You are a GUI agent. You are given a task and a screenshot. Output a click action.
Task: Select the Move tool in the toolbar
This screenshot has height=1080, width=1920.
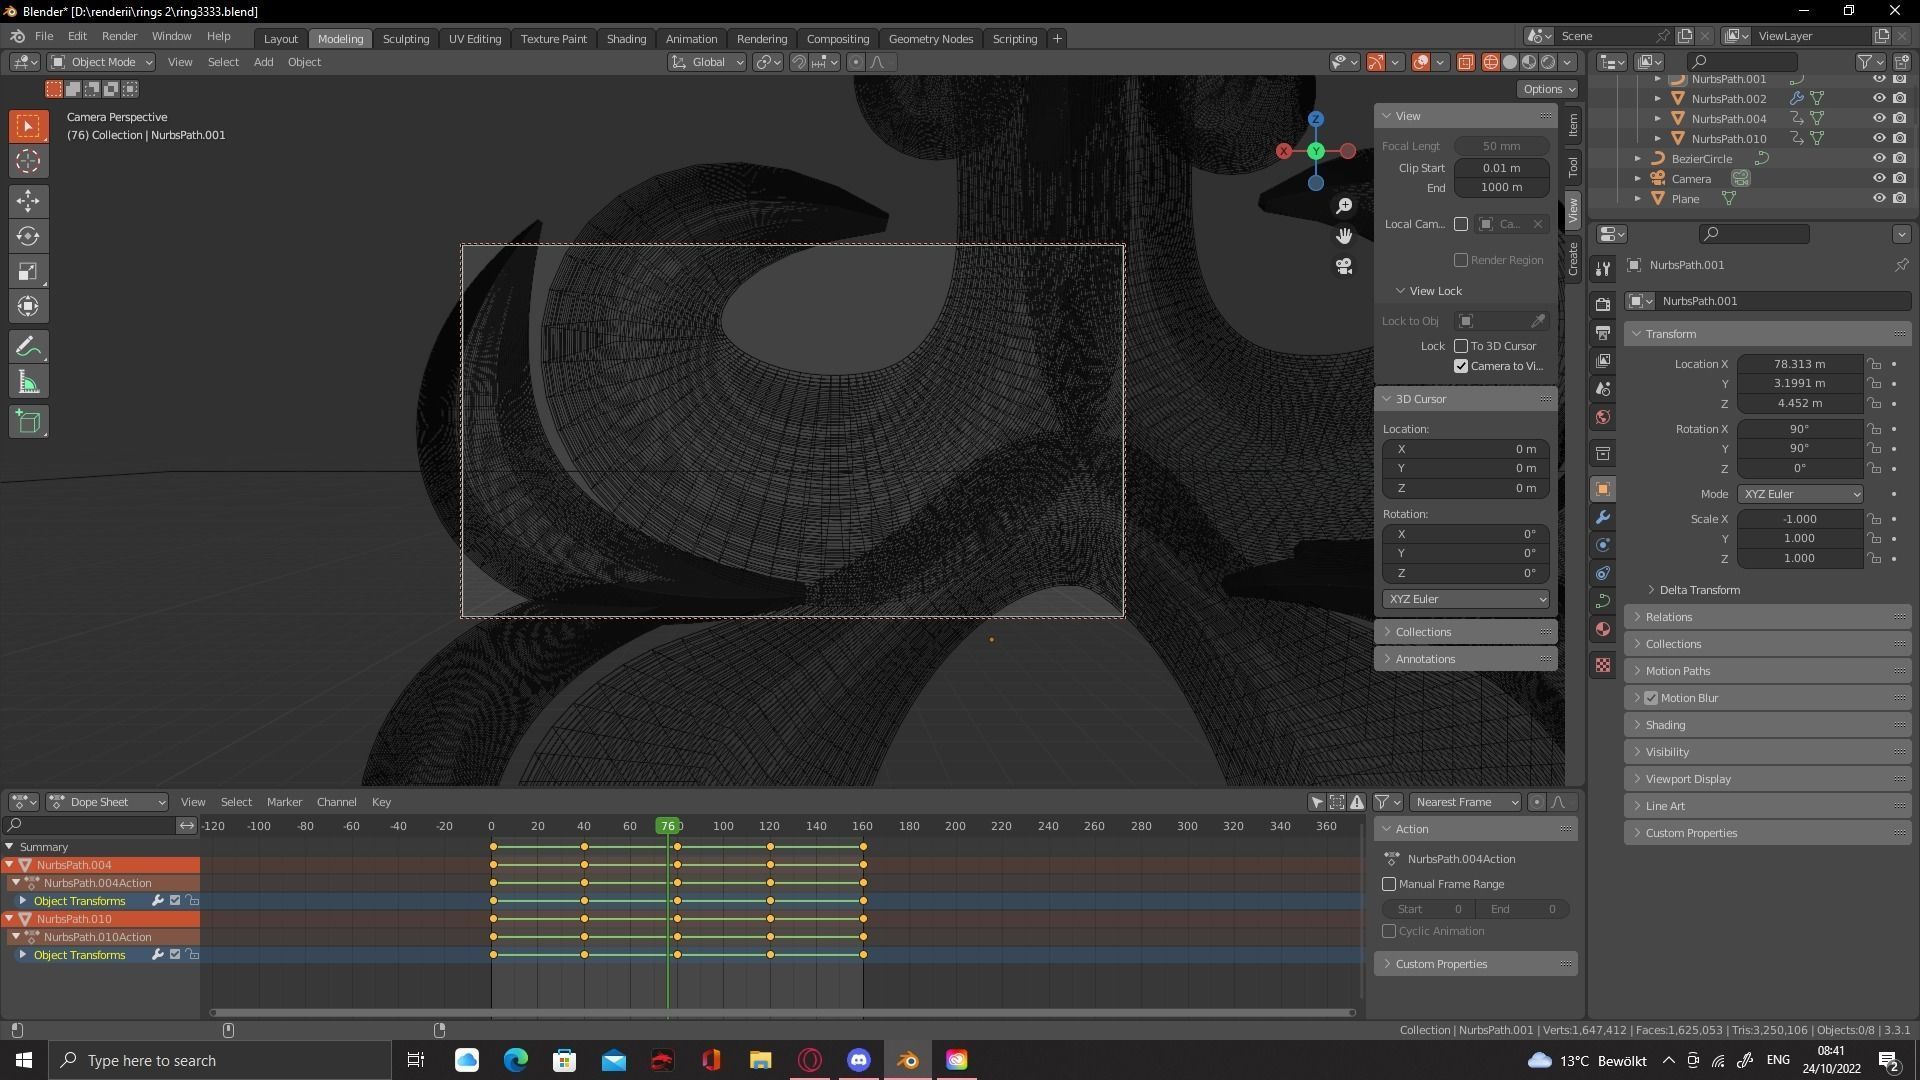pos(28,201)
